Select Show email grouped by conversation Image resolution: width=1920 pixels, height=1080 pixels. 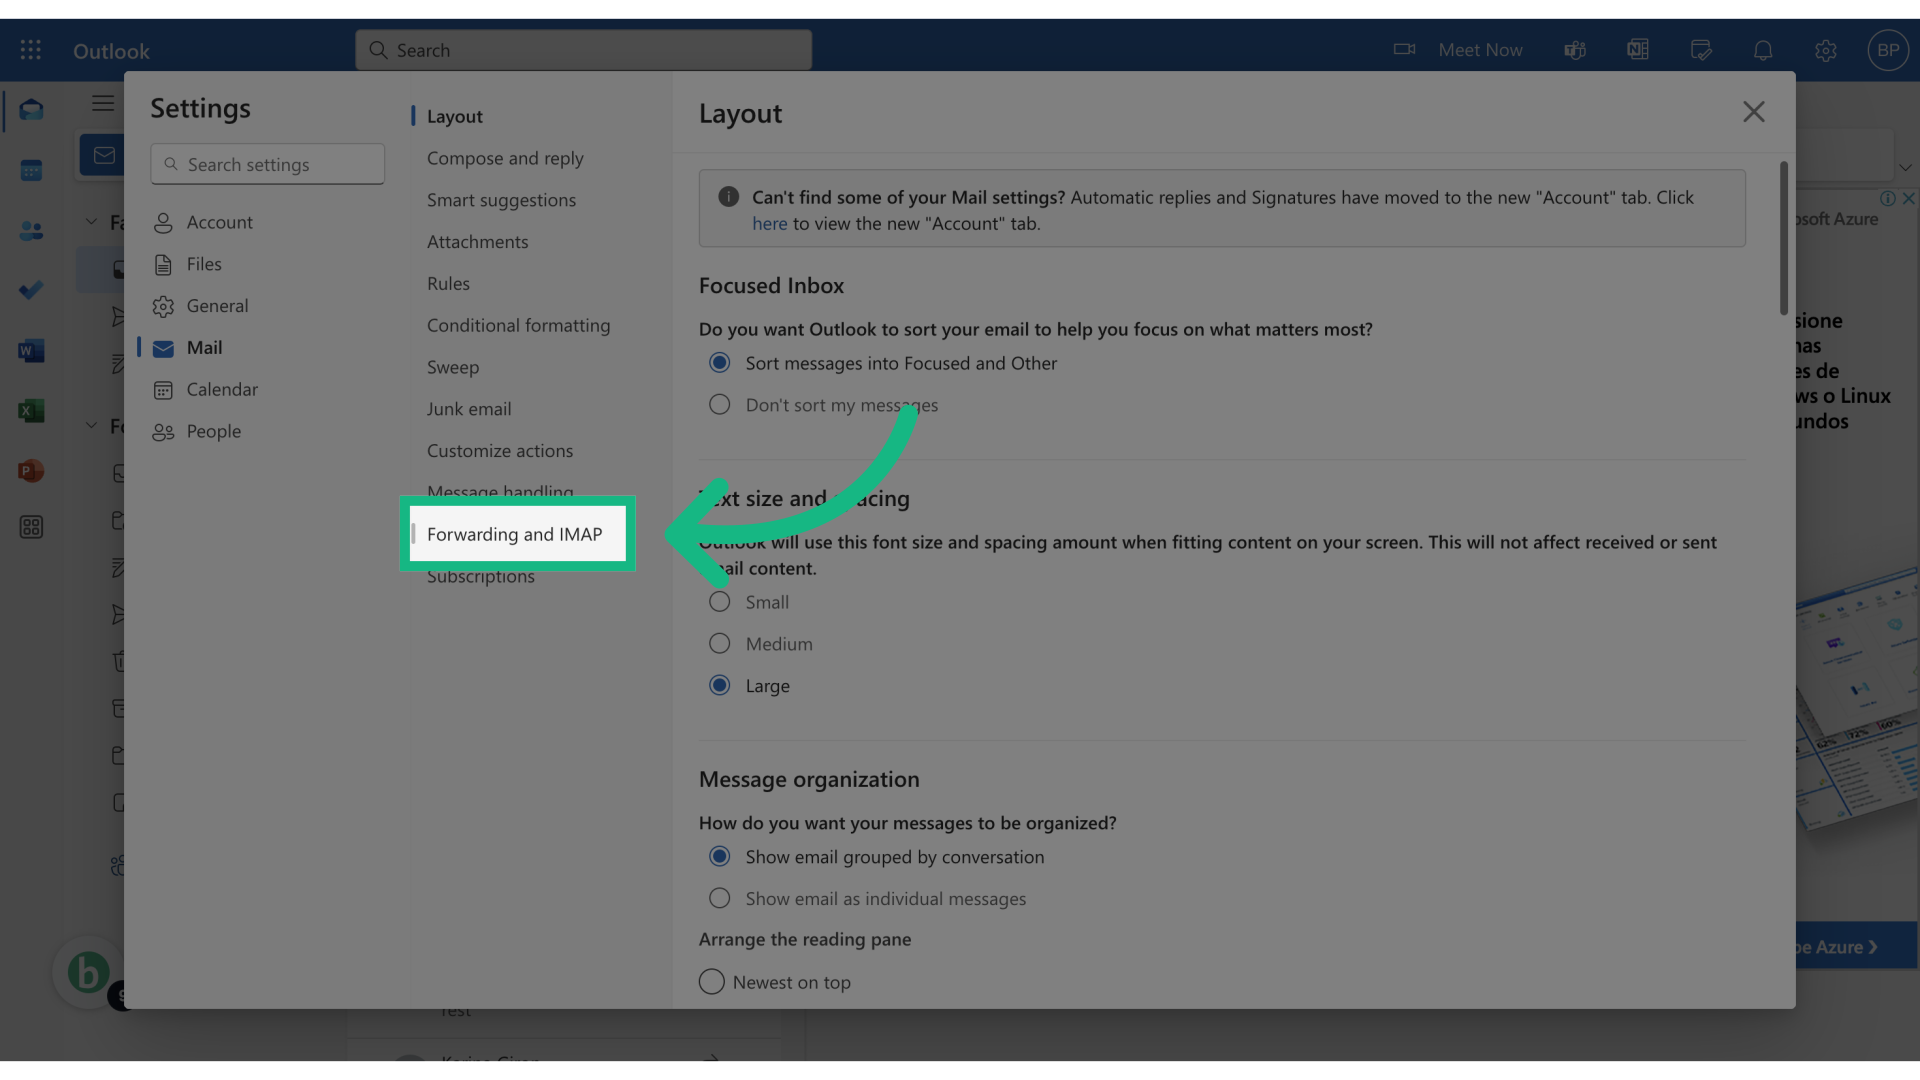720,857
